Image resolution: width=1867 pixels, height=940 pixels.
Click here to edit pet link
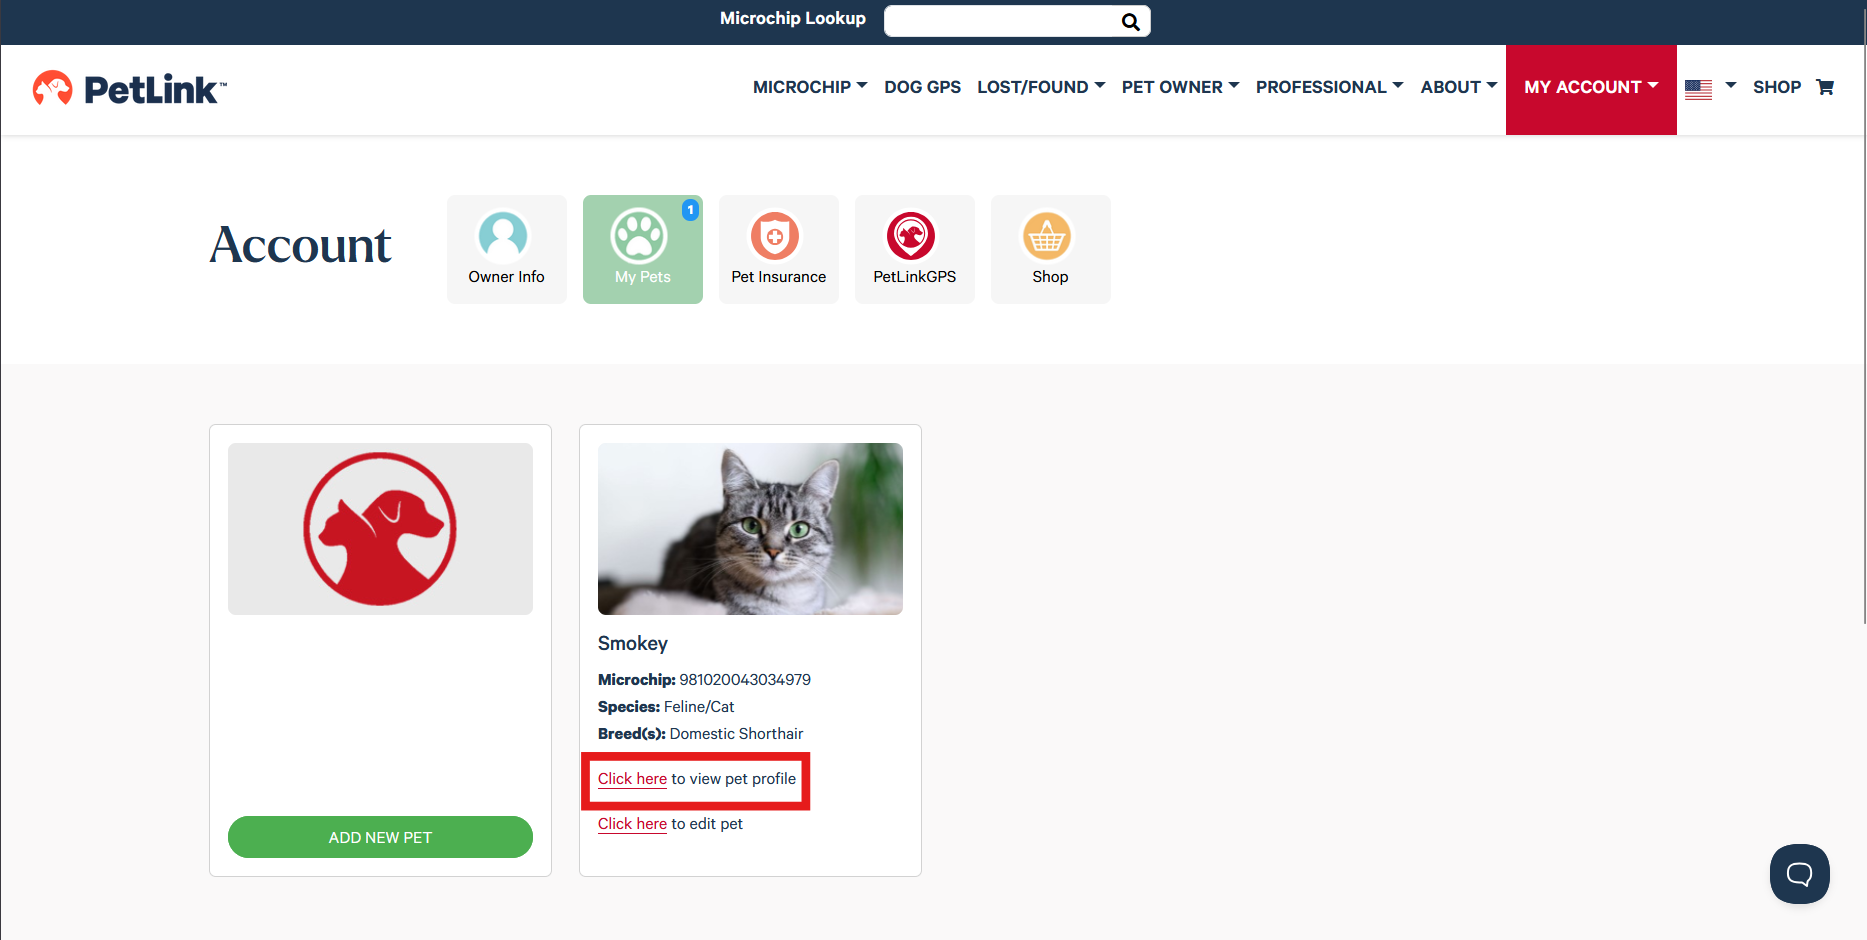click(632, 824)
